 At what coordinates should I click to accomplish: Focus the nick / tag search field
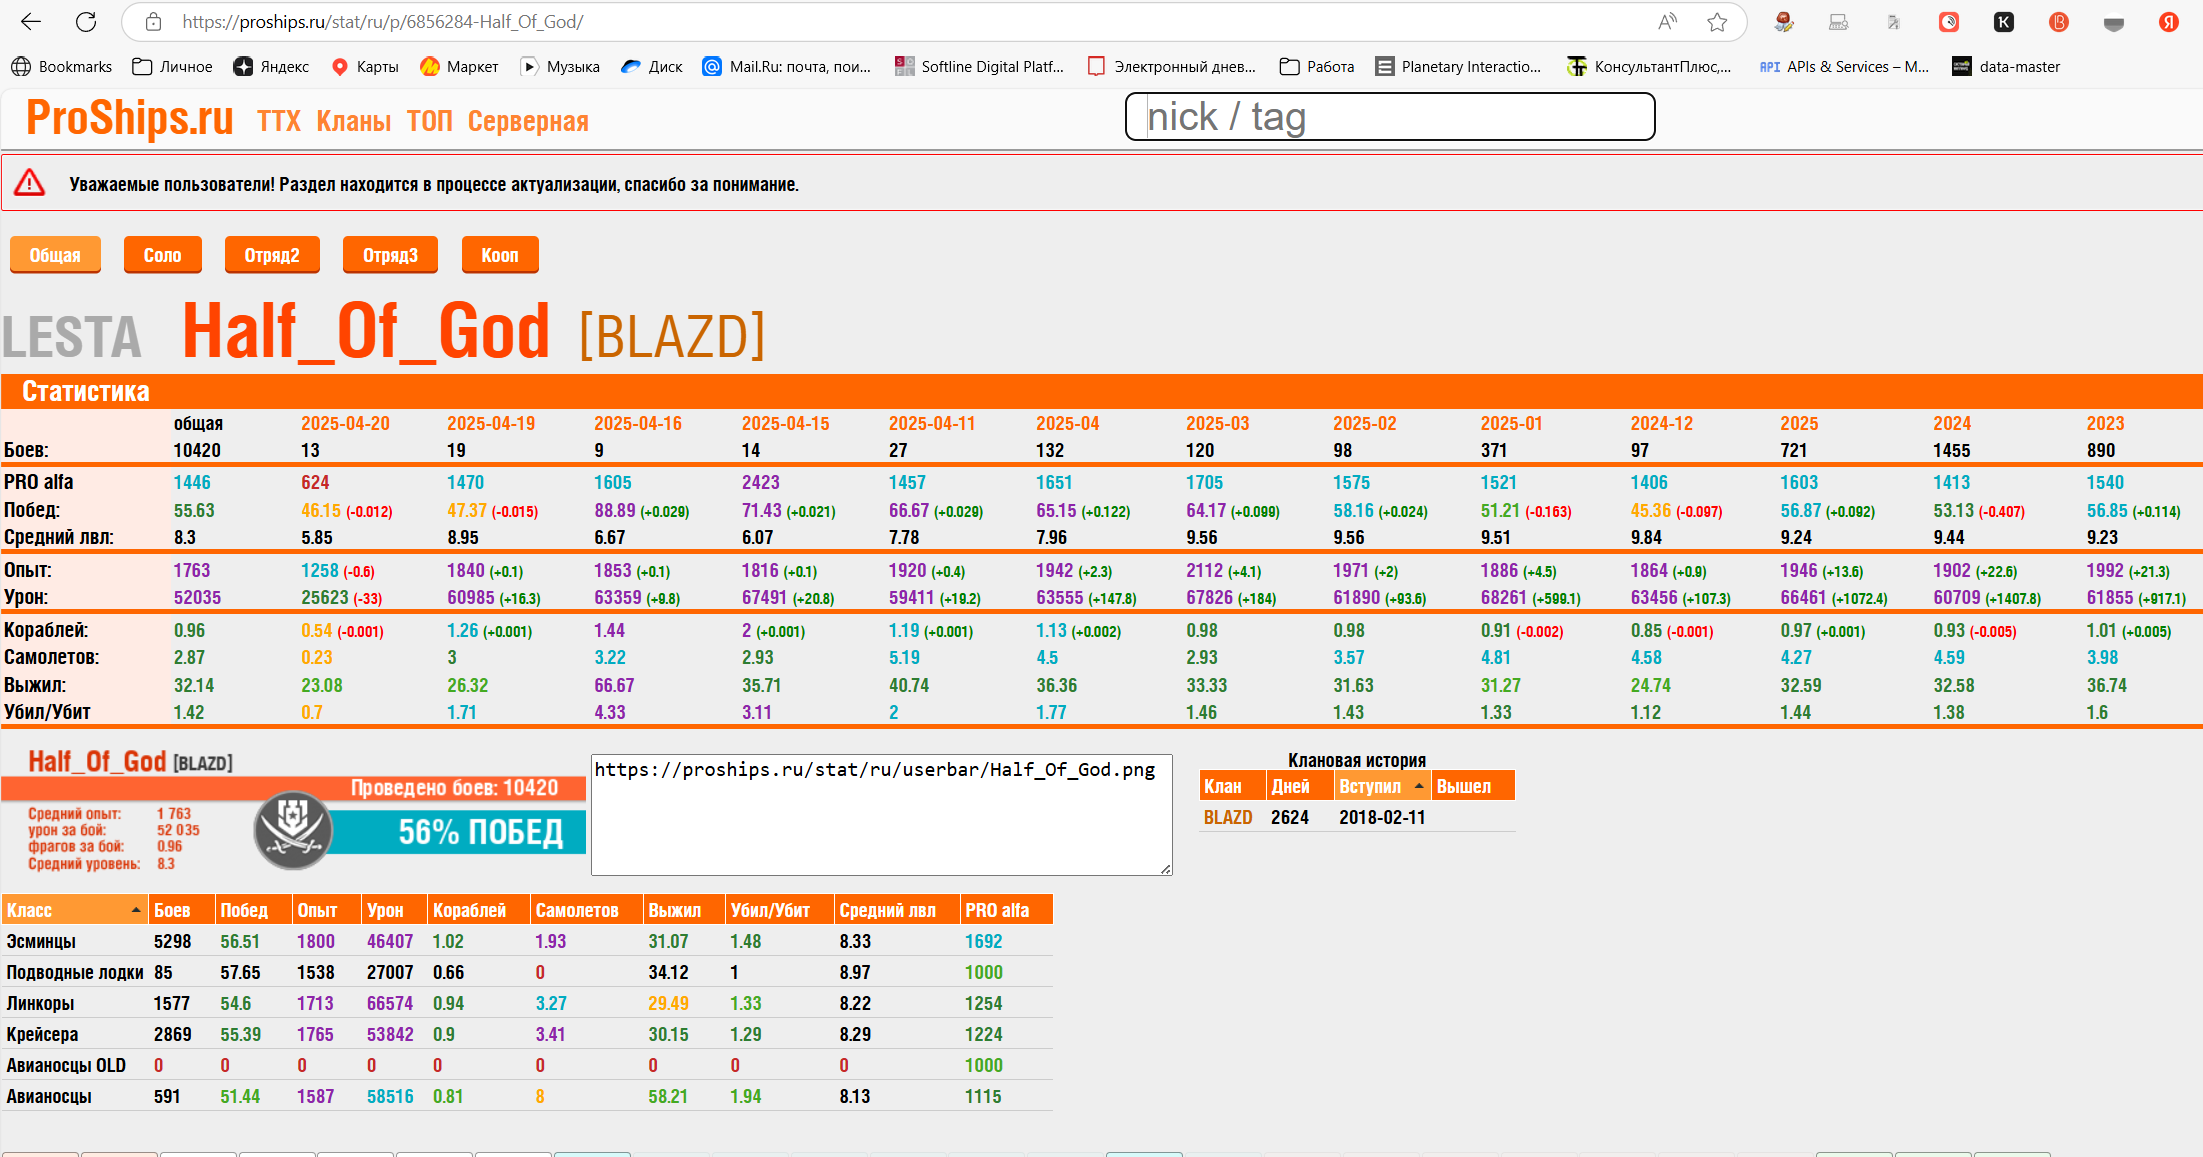1389,117
